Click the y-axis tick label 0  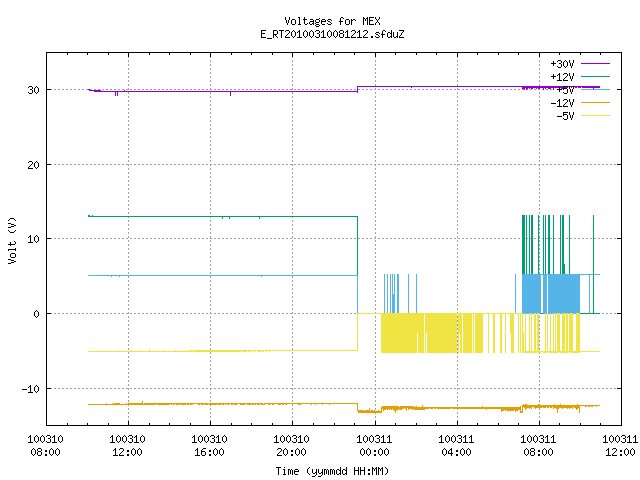(x=37, y=314)
